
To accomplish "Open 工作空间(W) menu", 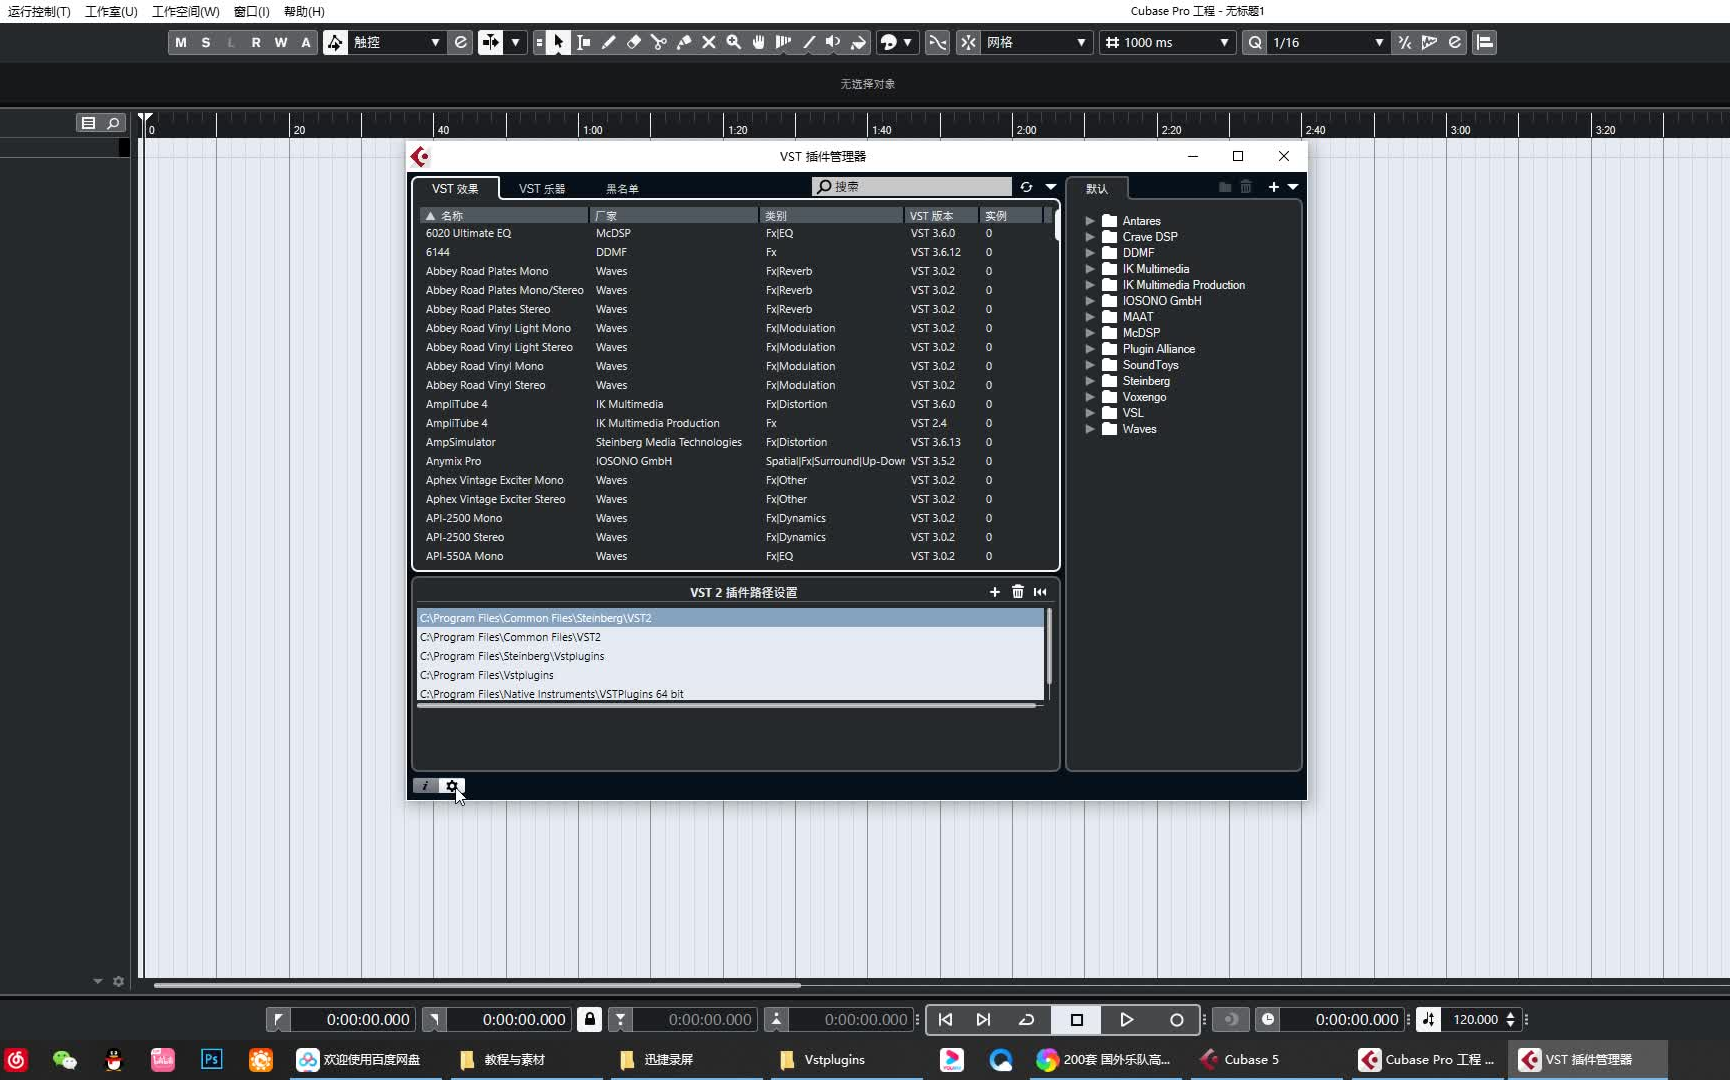I will [186, 11].
